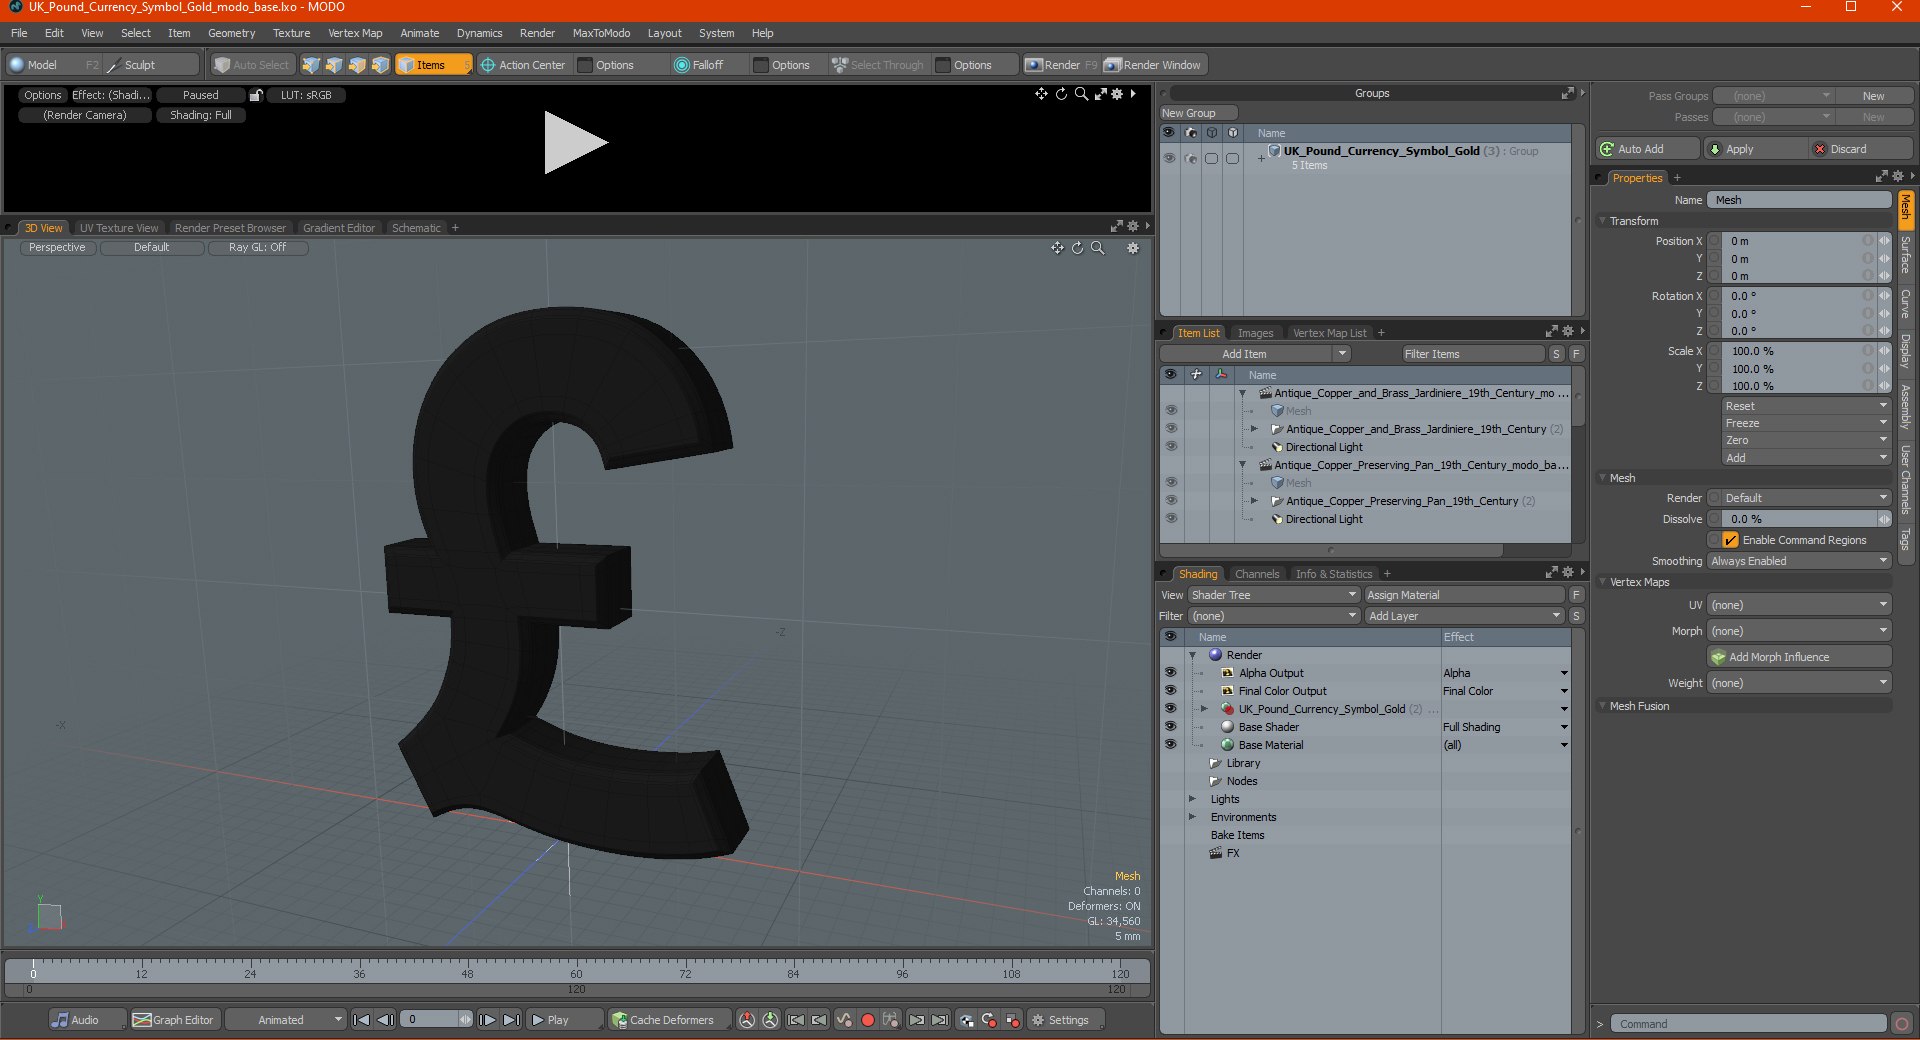The height and width of the screenshot is (1040, 1920).
Task: Click the Apply button
Action: pos(1756,149)
